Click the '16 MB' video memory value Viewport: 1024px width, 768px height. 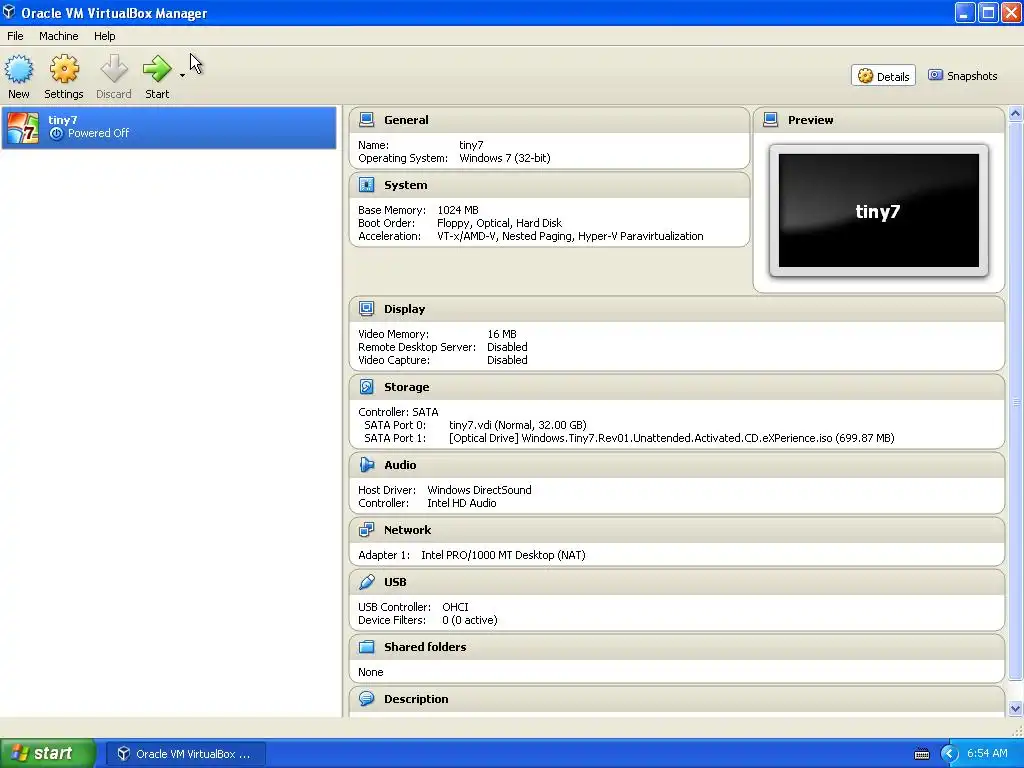[x=502, y=334]
